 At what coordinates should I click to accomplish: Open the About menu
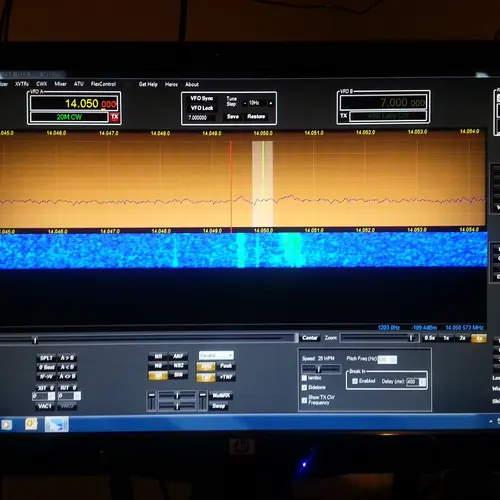click(192, 85)
